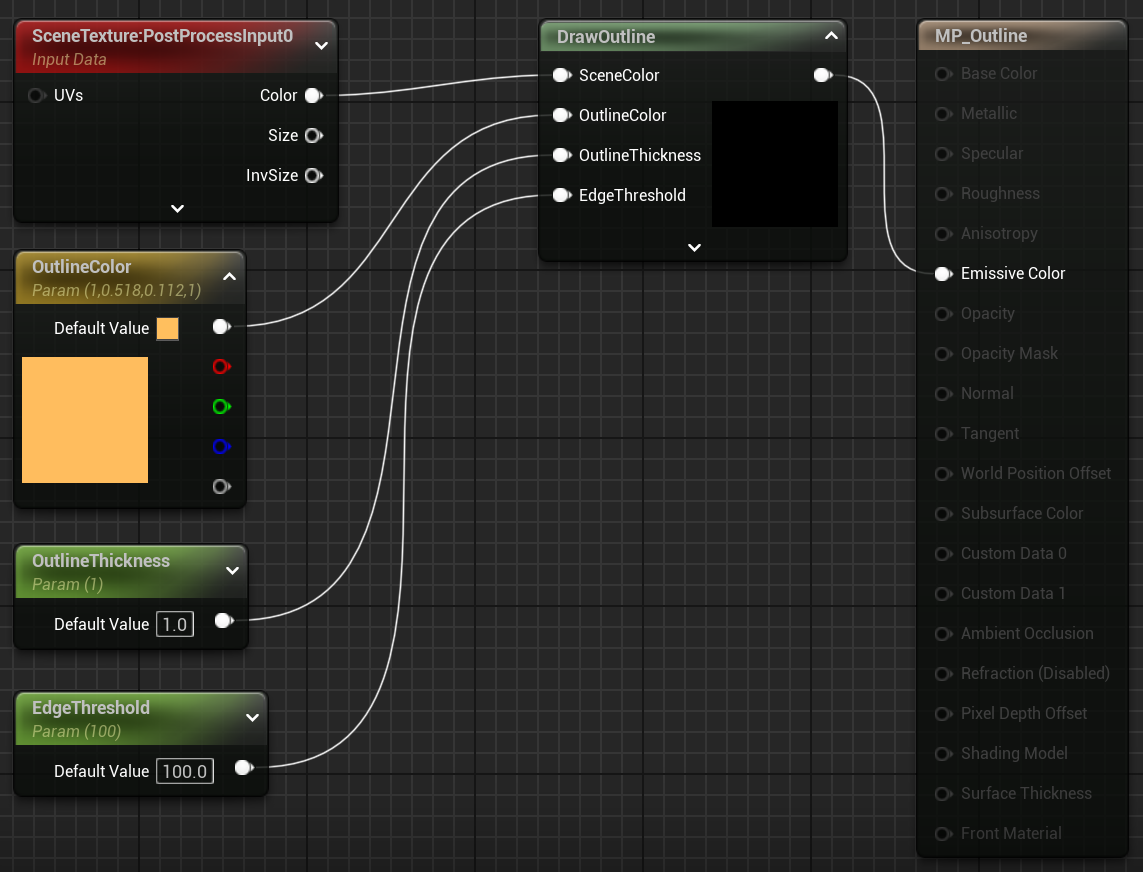Click the Color output pin on SceneTexture node

tap(313, 96)
